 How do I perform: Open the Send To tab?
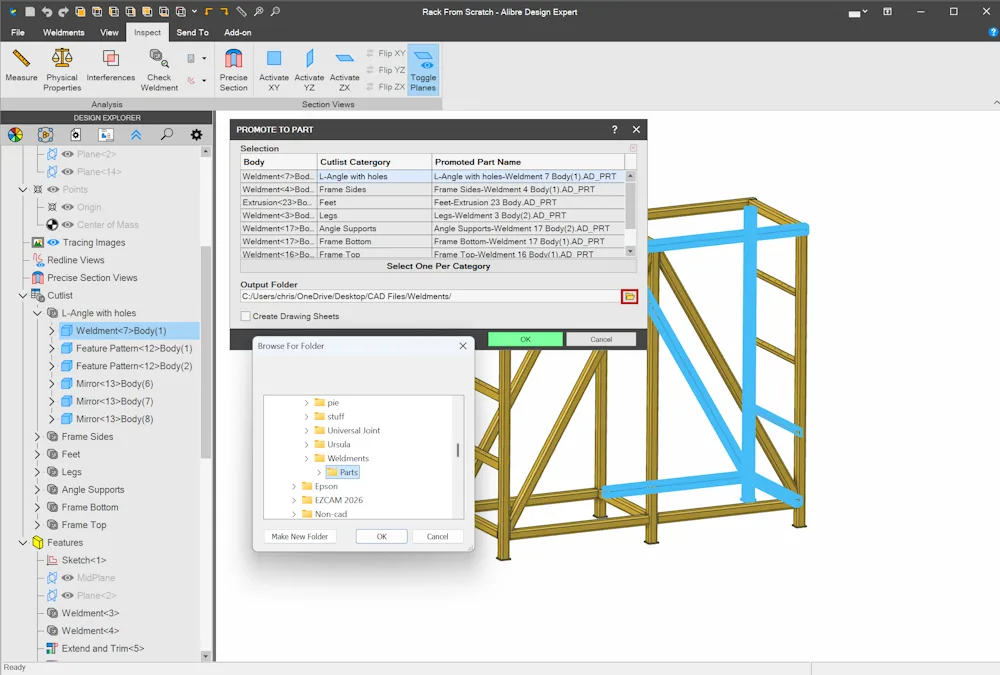click(192, 33)
